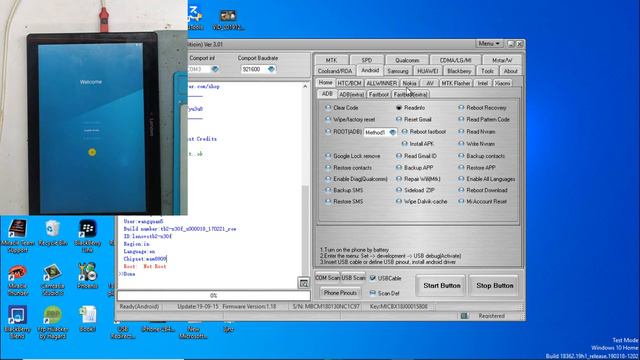Open the Blackberry tab
This screenshot has width=640, height=360.
[459, 71]
